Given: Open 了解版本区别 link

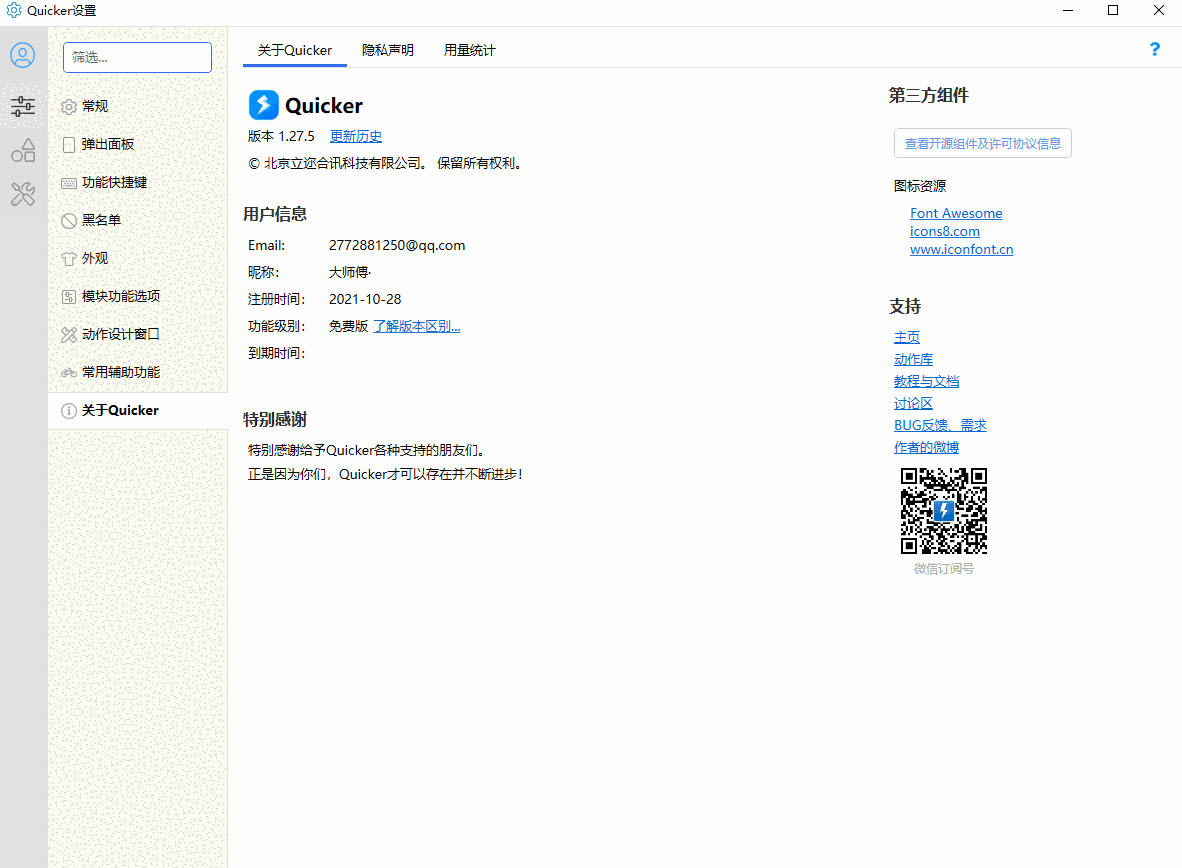Looking at the screenshot, I should coord(416,325).
